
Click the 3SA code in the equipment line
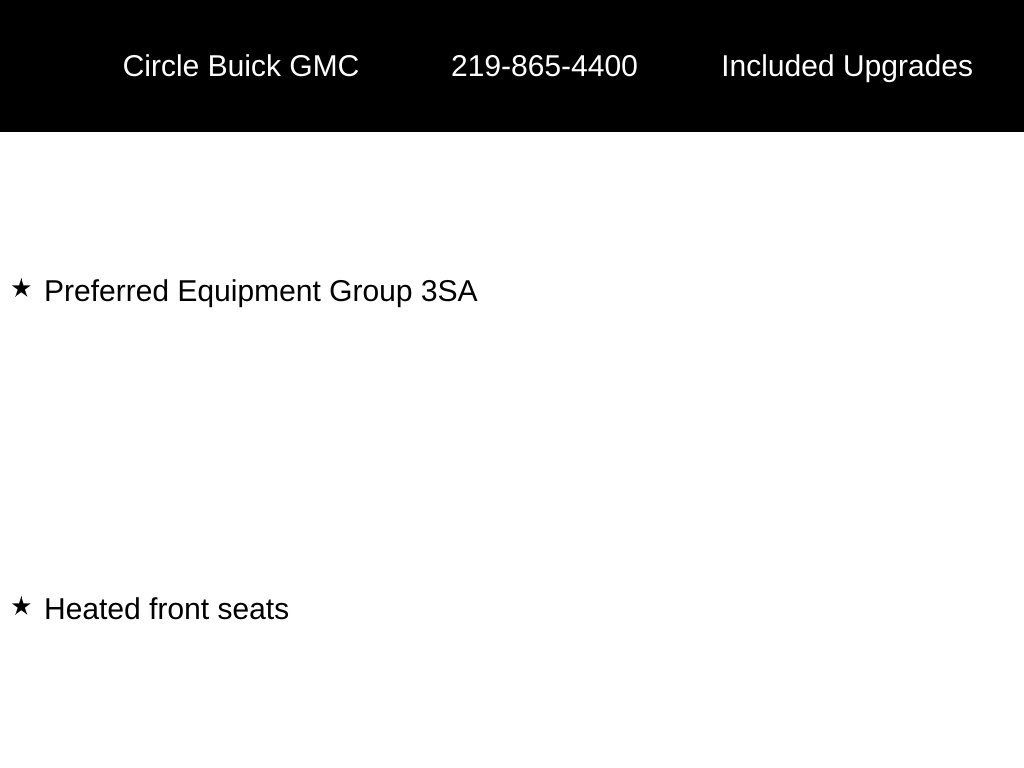[449, 291]
